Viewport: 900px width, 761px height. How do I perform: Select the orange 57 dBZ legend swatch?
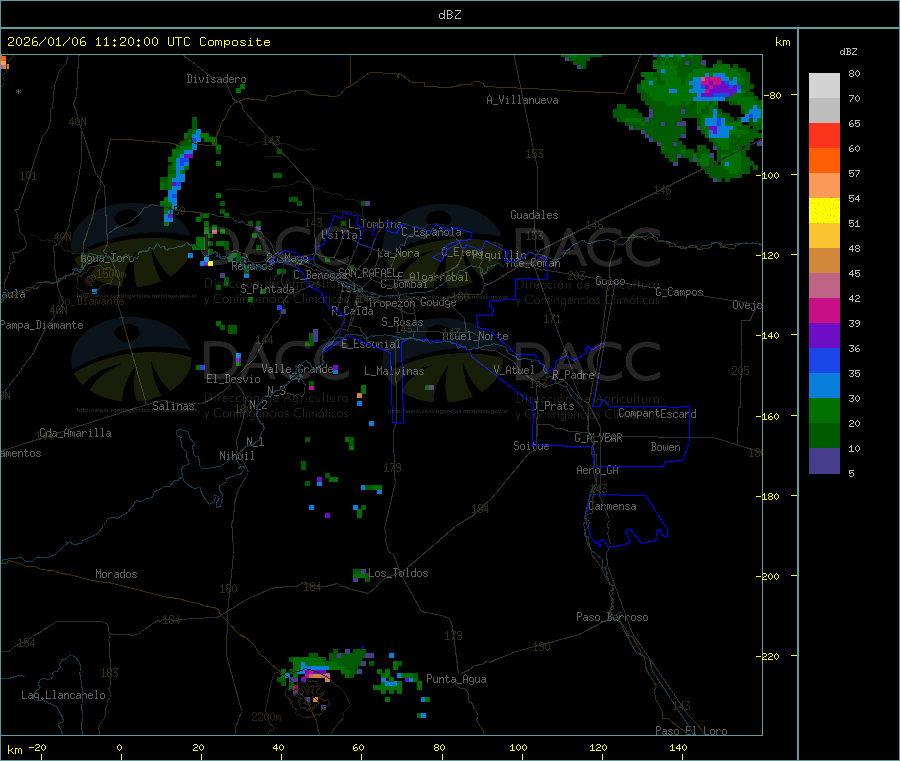tap(824, 161)
